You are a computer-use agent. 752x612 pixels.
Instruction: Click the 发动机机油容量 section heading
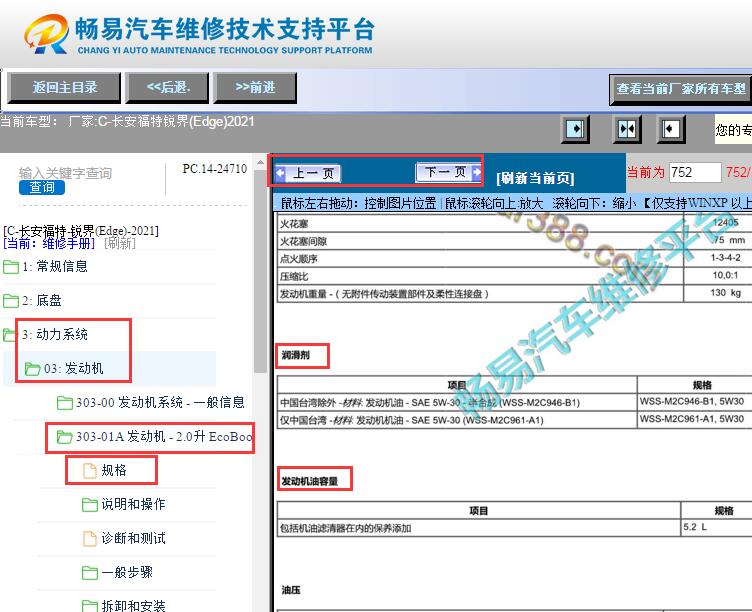point(309,481)
